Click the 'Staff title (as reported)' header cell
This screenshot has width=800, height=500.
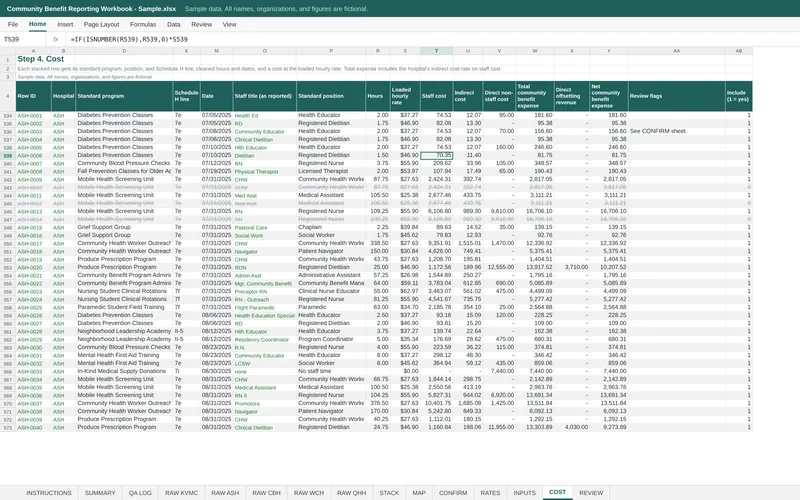(x=264, y=96)
